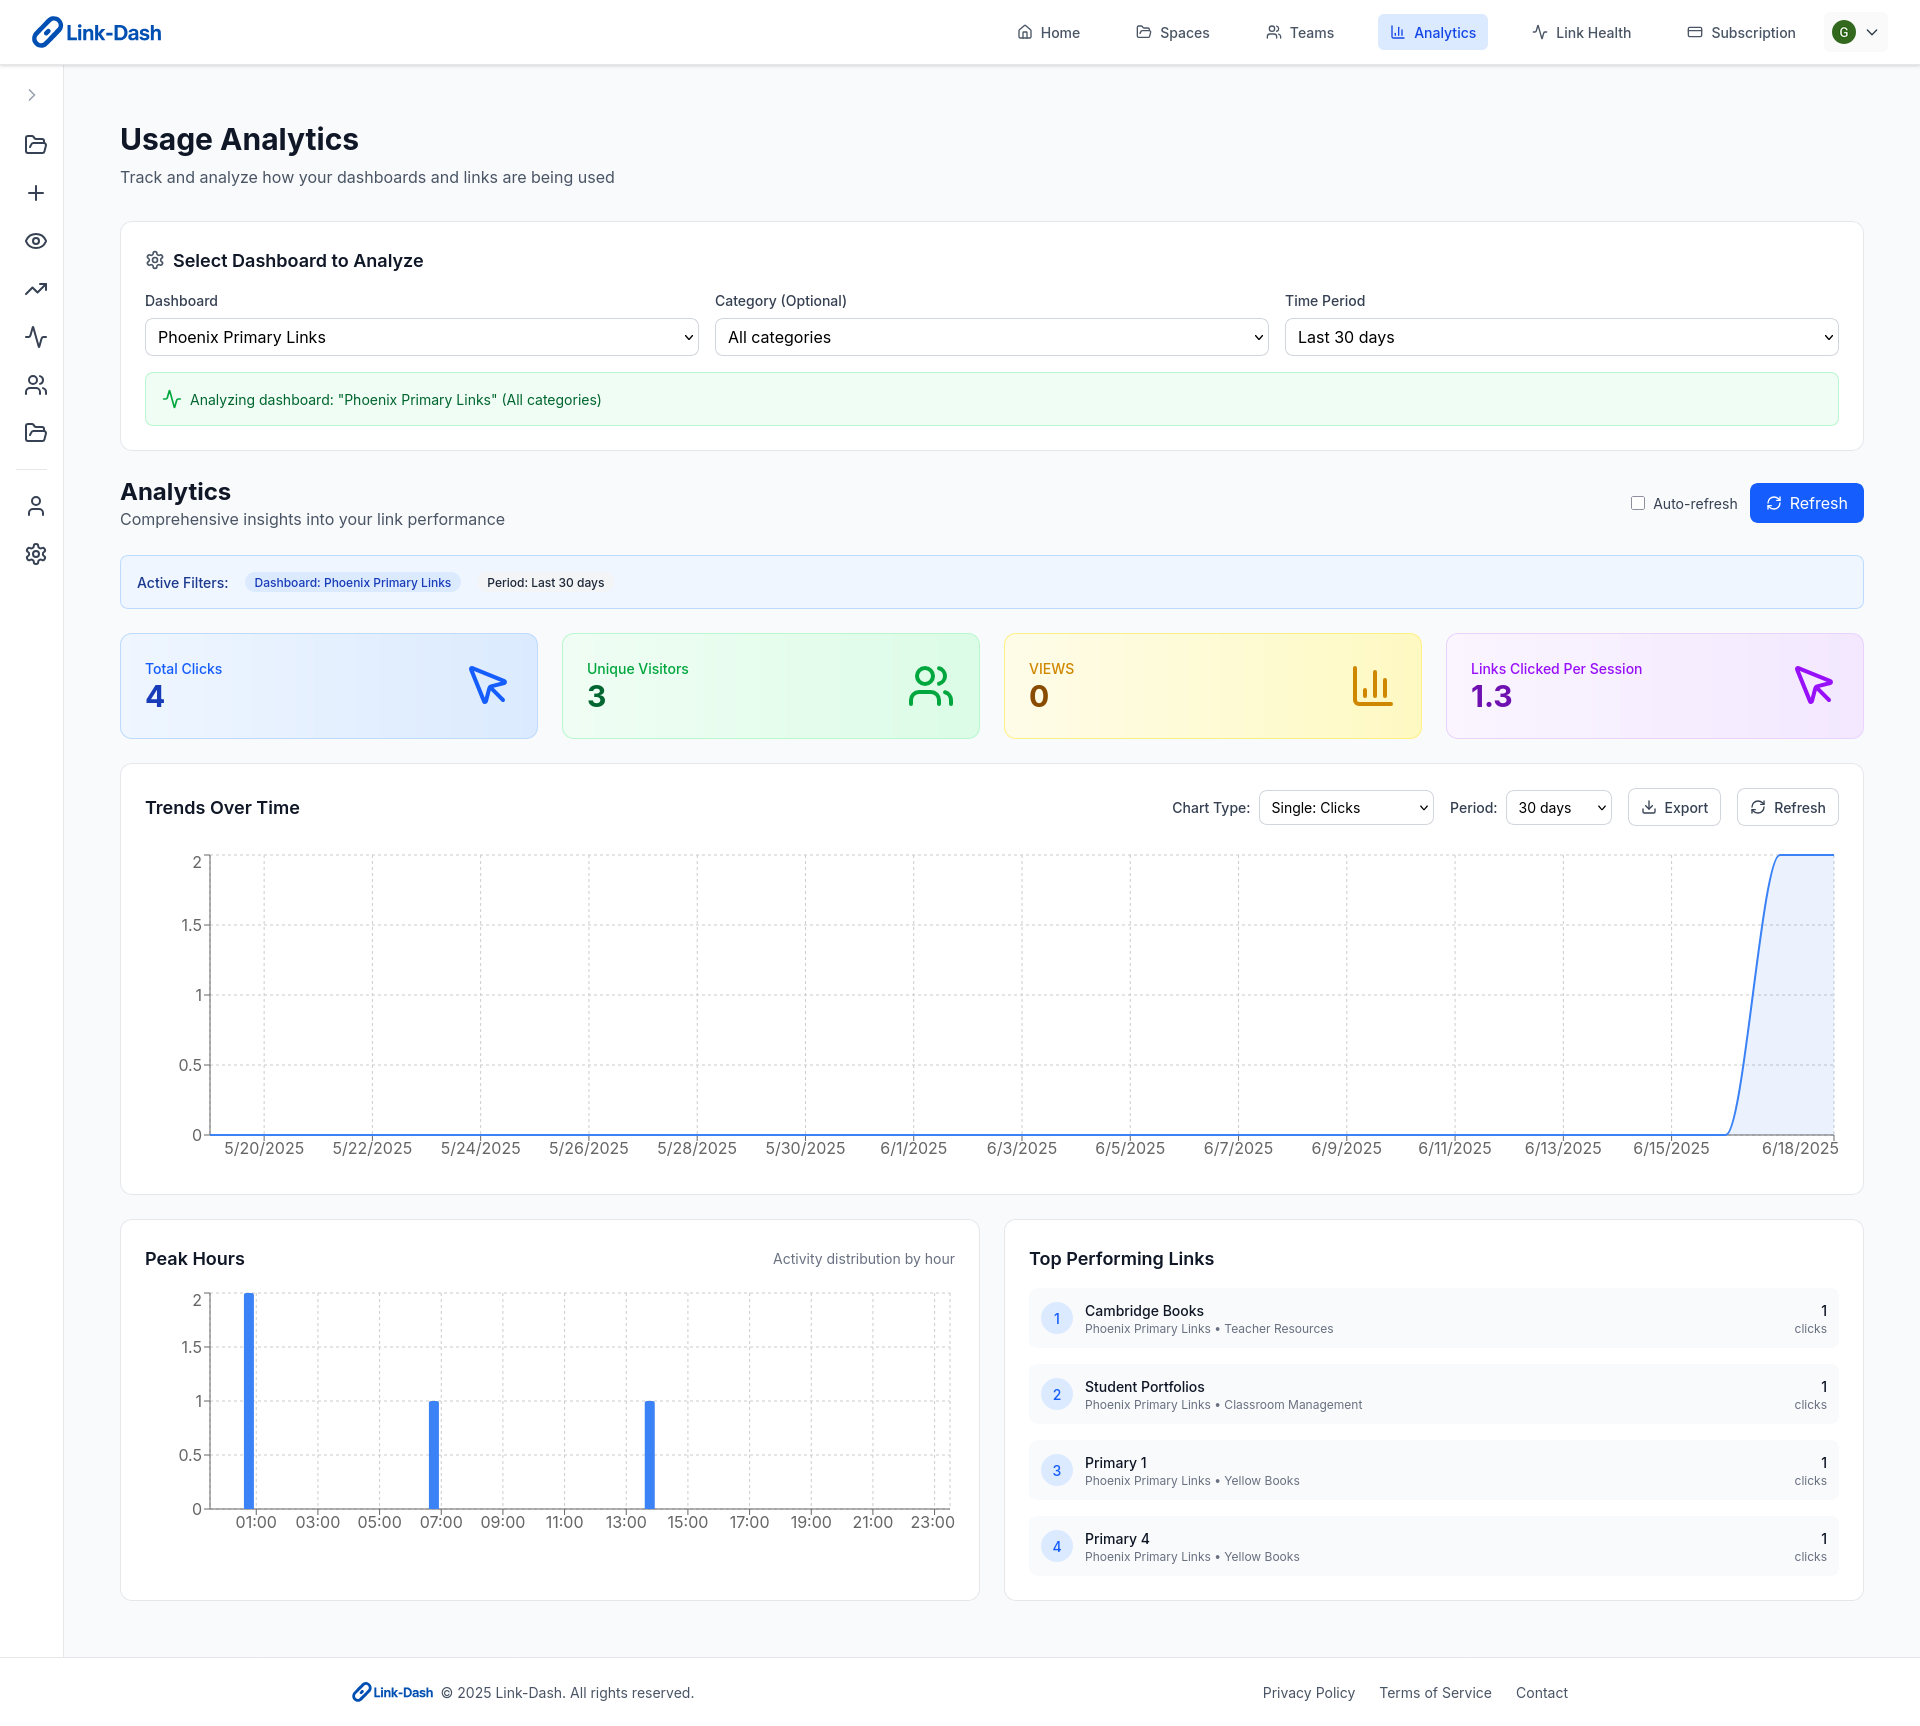The image size is (1920, 1726).
Task: Enable the Auto-refresh checkbox
Action: click(1638, 503)
